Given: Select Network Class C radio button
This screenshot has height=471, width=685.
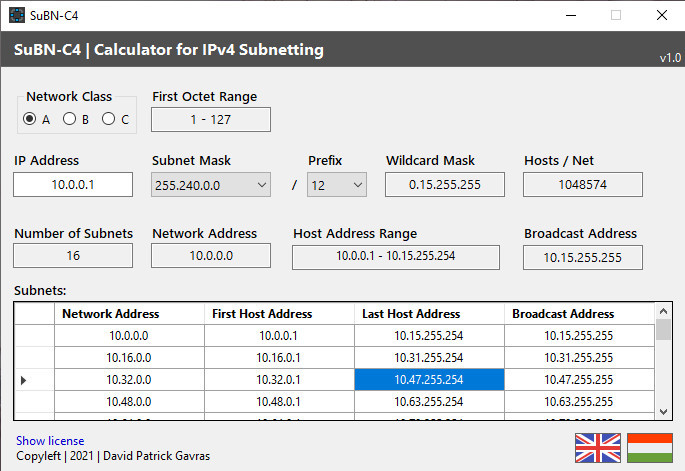Looking at the screenshot, I should click(x=108, y=119).
